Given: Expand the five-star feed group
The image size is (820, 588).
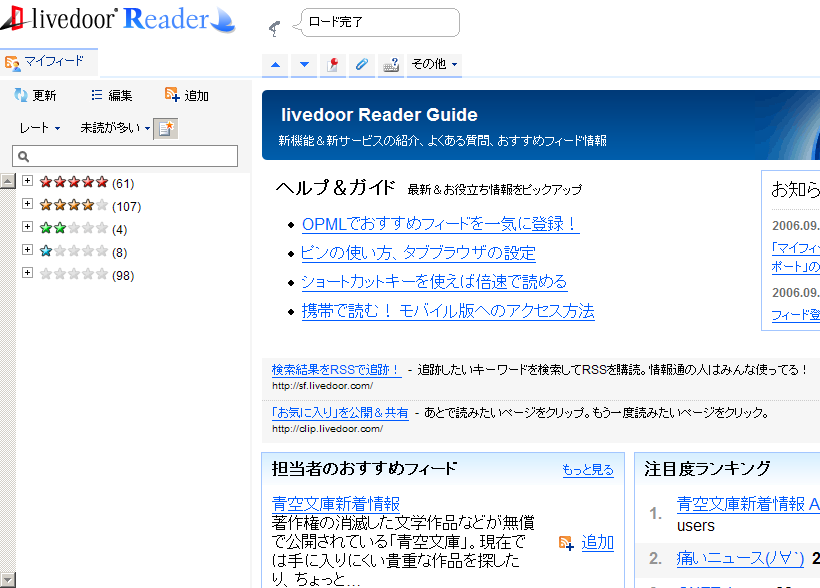Looking at the screenshot, I should [x=27, y=182].
